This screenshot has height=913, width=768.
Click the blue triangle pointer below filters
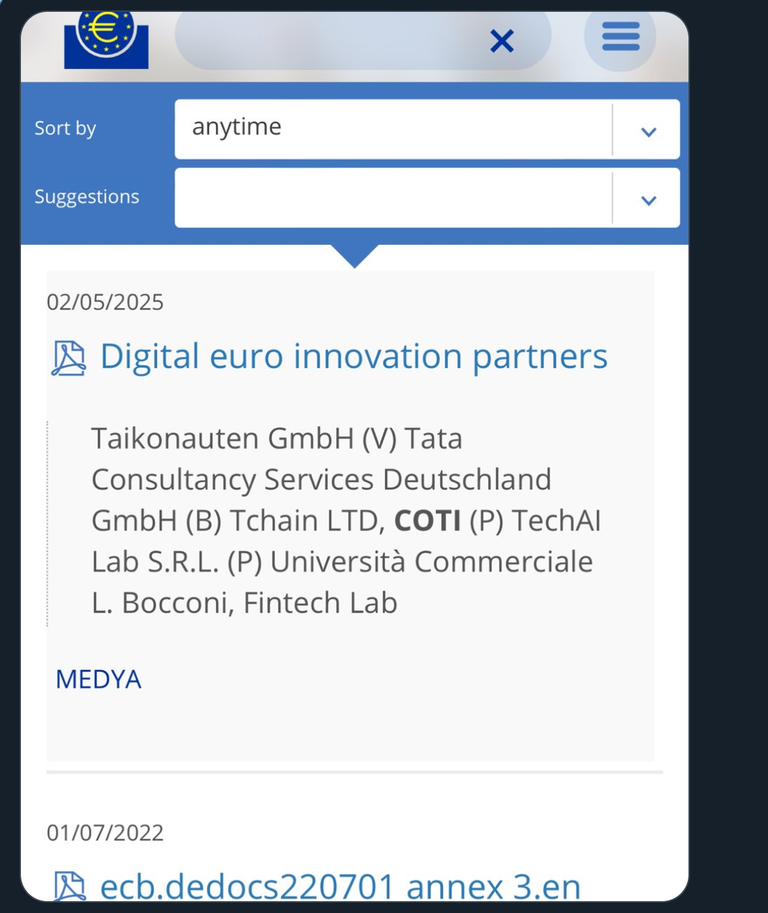coord(355,256)
